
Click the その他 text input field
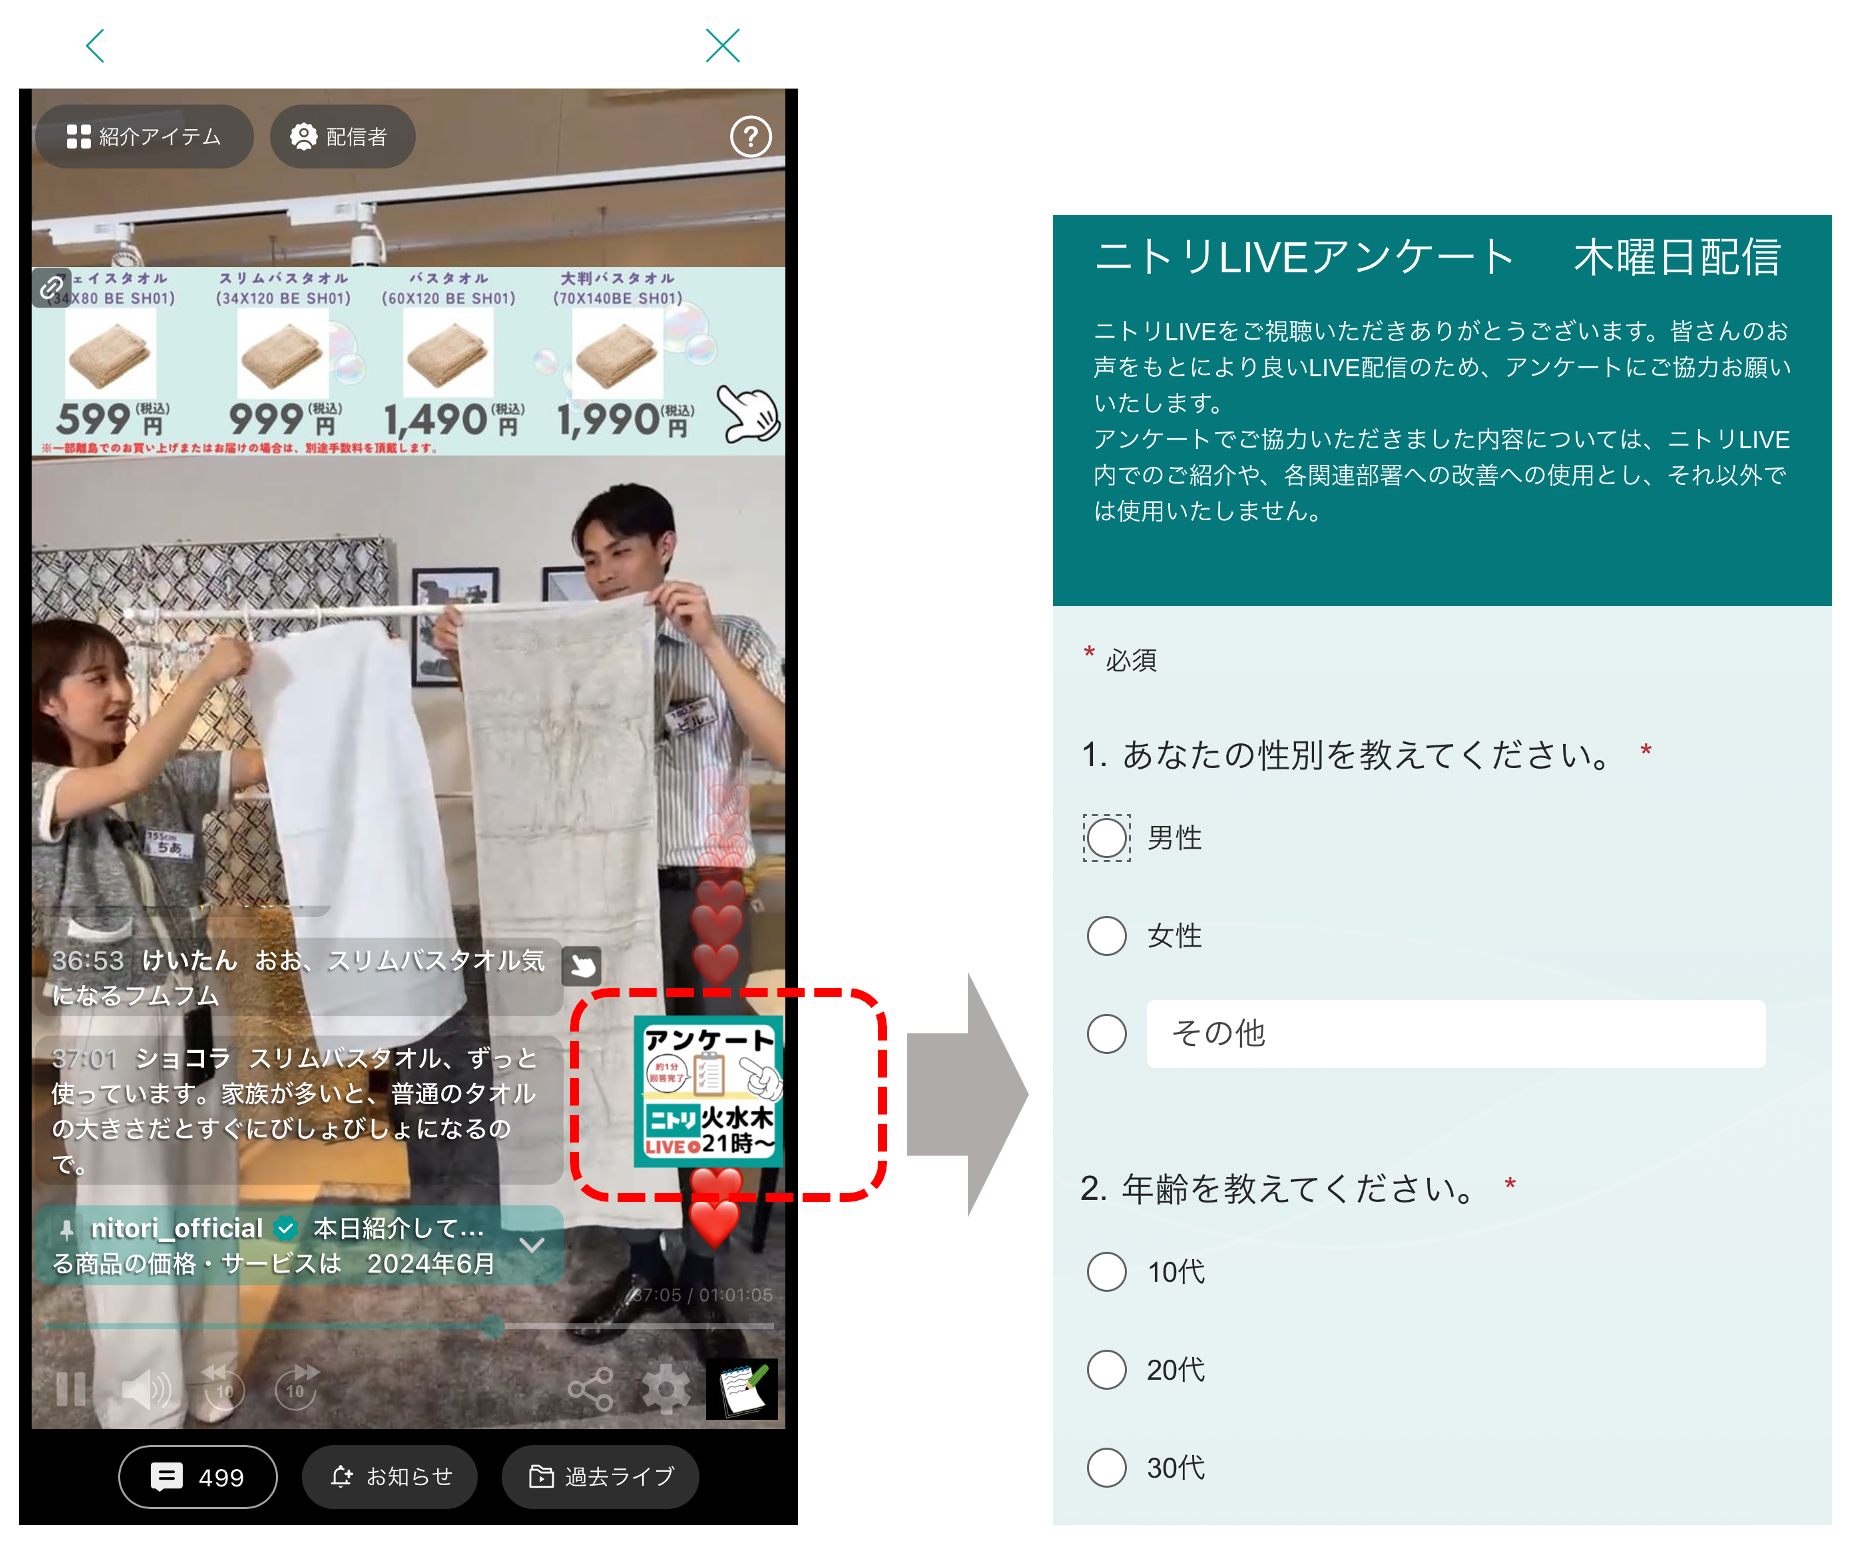1456,1034
